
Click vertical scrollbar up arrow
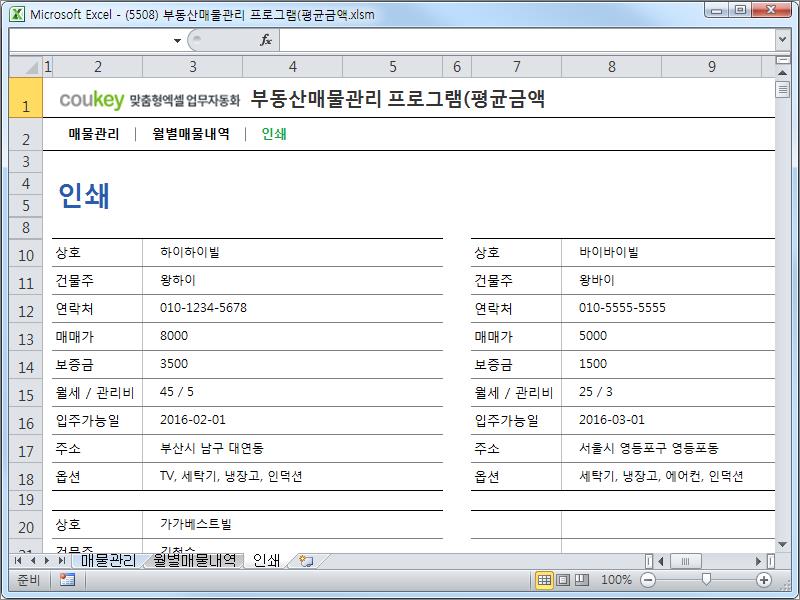[782, 73]
